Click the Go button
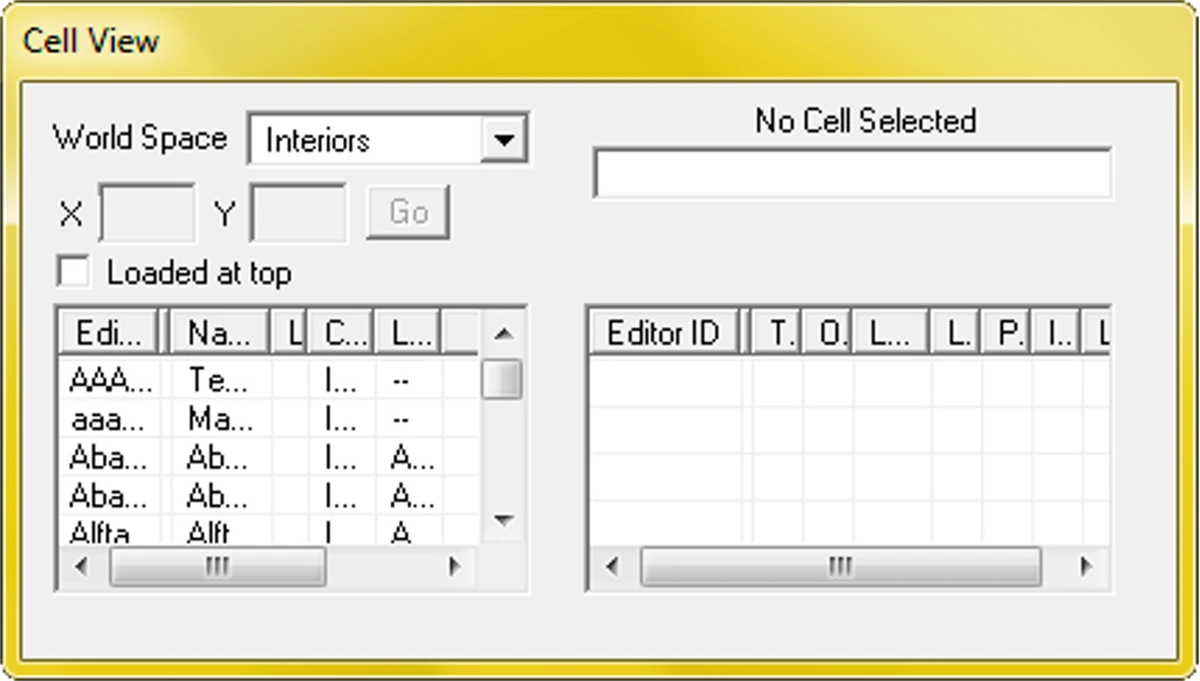Viewport: 1200px width, 681px height. click(x=408, y=212)
